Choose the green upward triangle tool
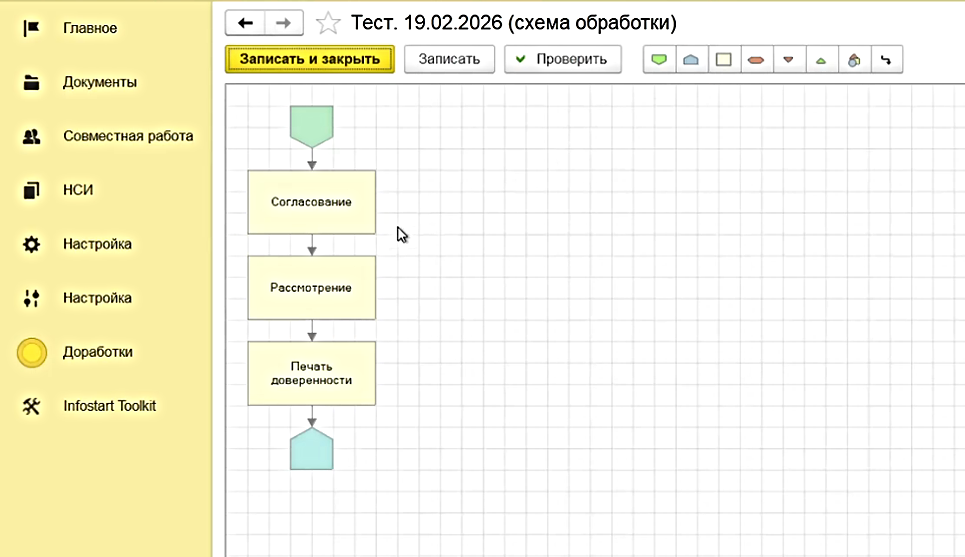This screenshot has width=965, height=557. coord(821,59)
